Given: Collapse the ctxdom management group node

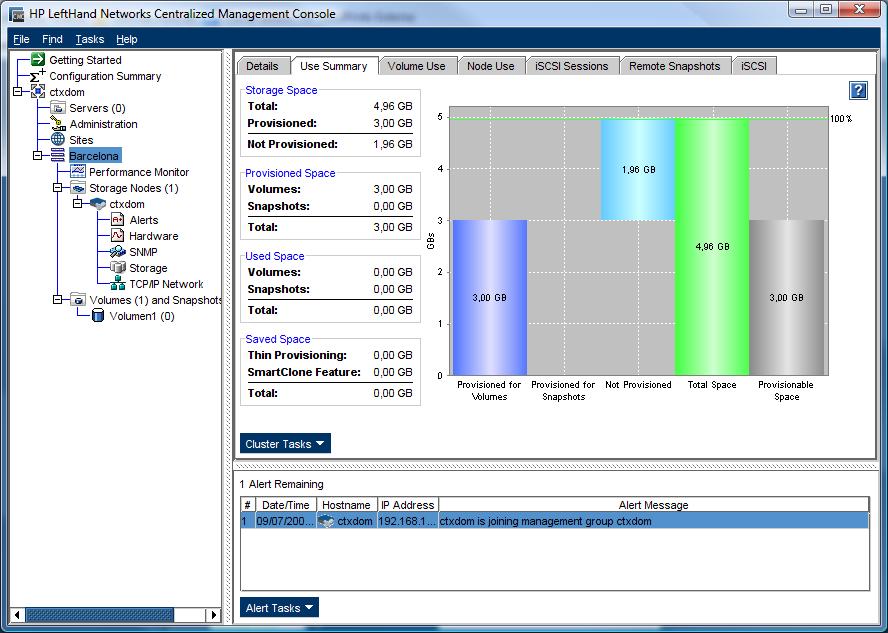Looking at the screenshot, I should click(x=18, y=91).
